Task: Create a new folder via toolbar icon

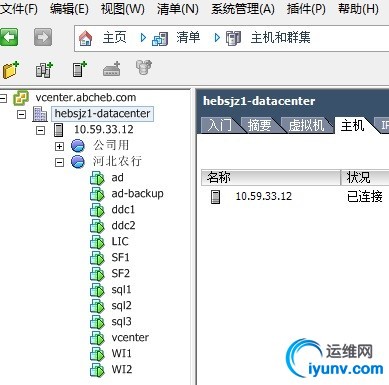Action: tap(11, 69)
